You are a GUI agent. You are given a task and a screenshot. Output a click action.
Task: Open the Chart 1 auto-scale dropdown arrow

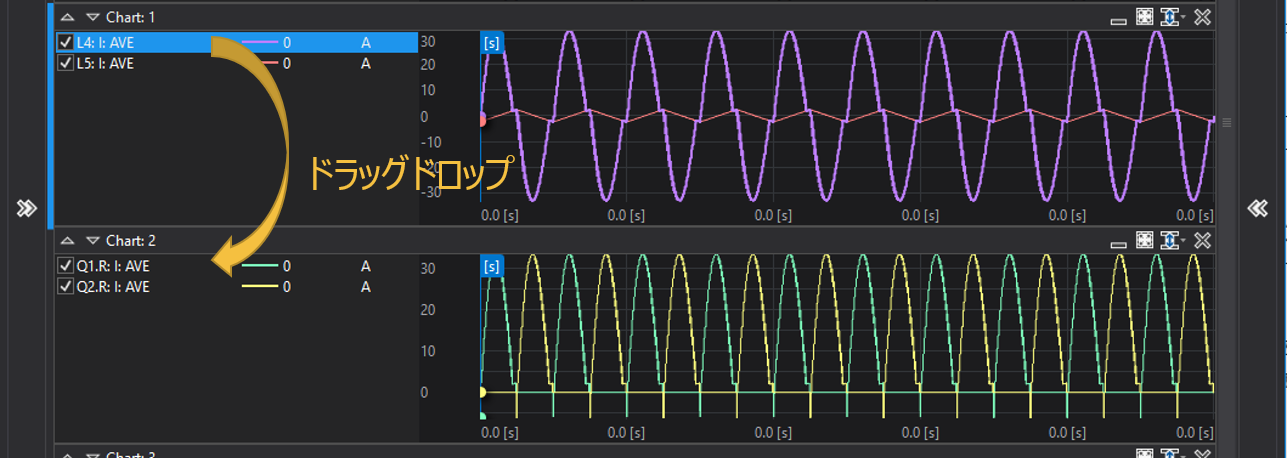[1183, 17]
